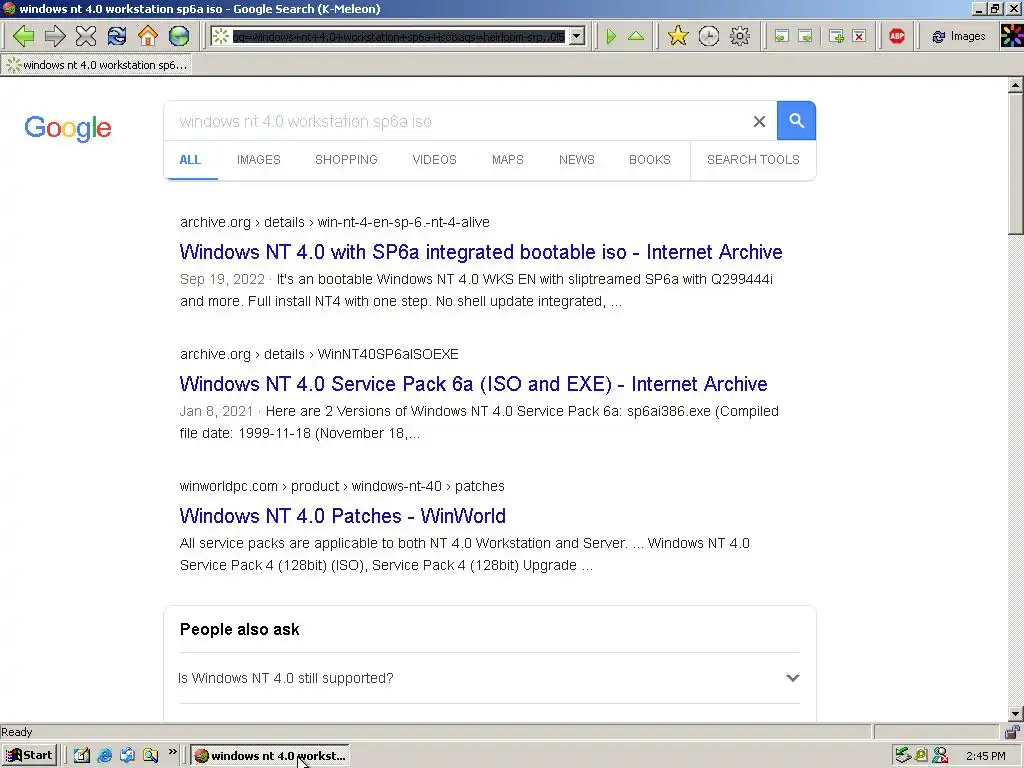The height and width of the screenshot is (768, 1024).
Task: Select the ALL results tab
Action: pos(190,160)
